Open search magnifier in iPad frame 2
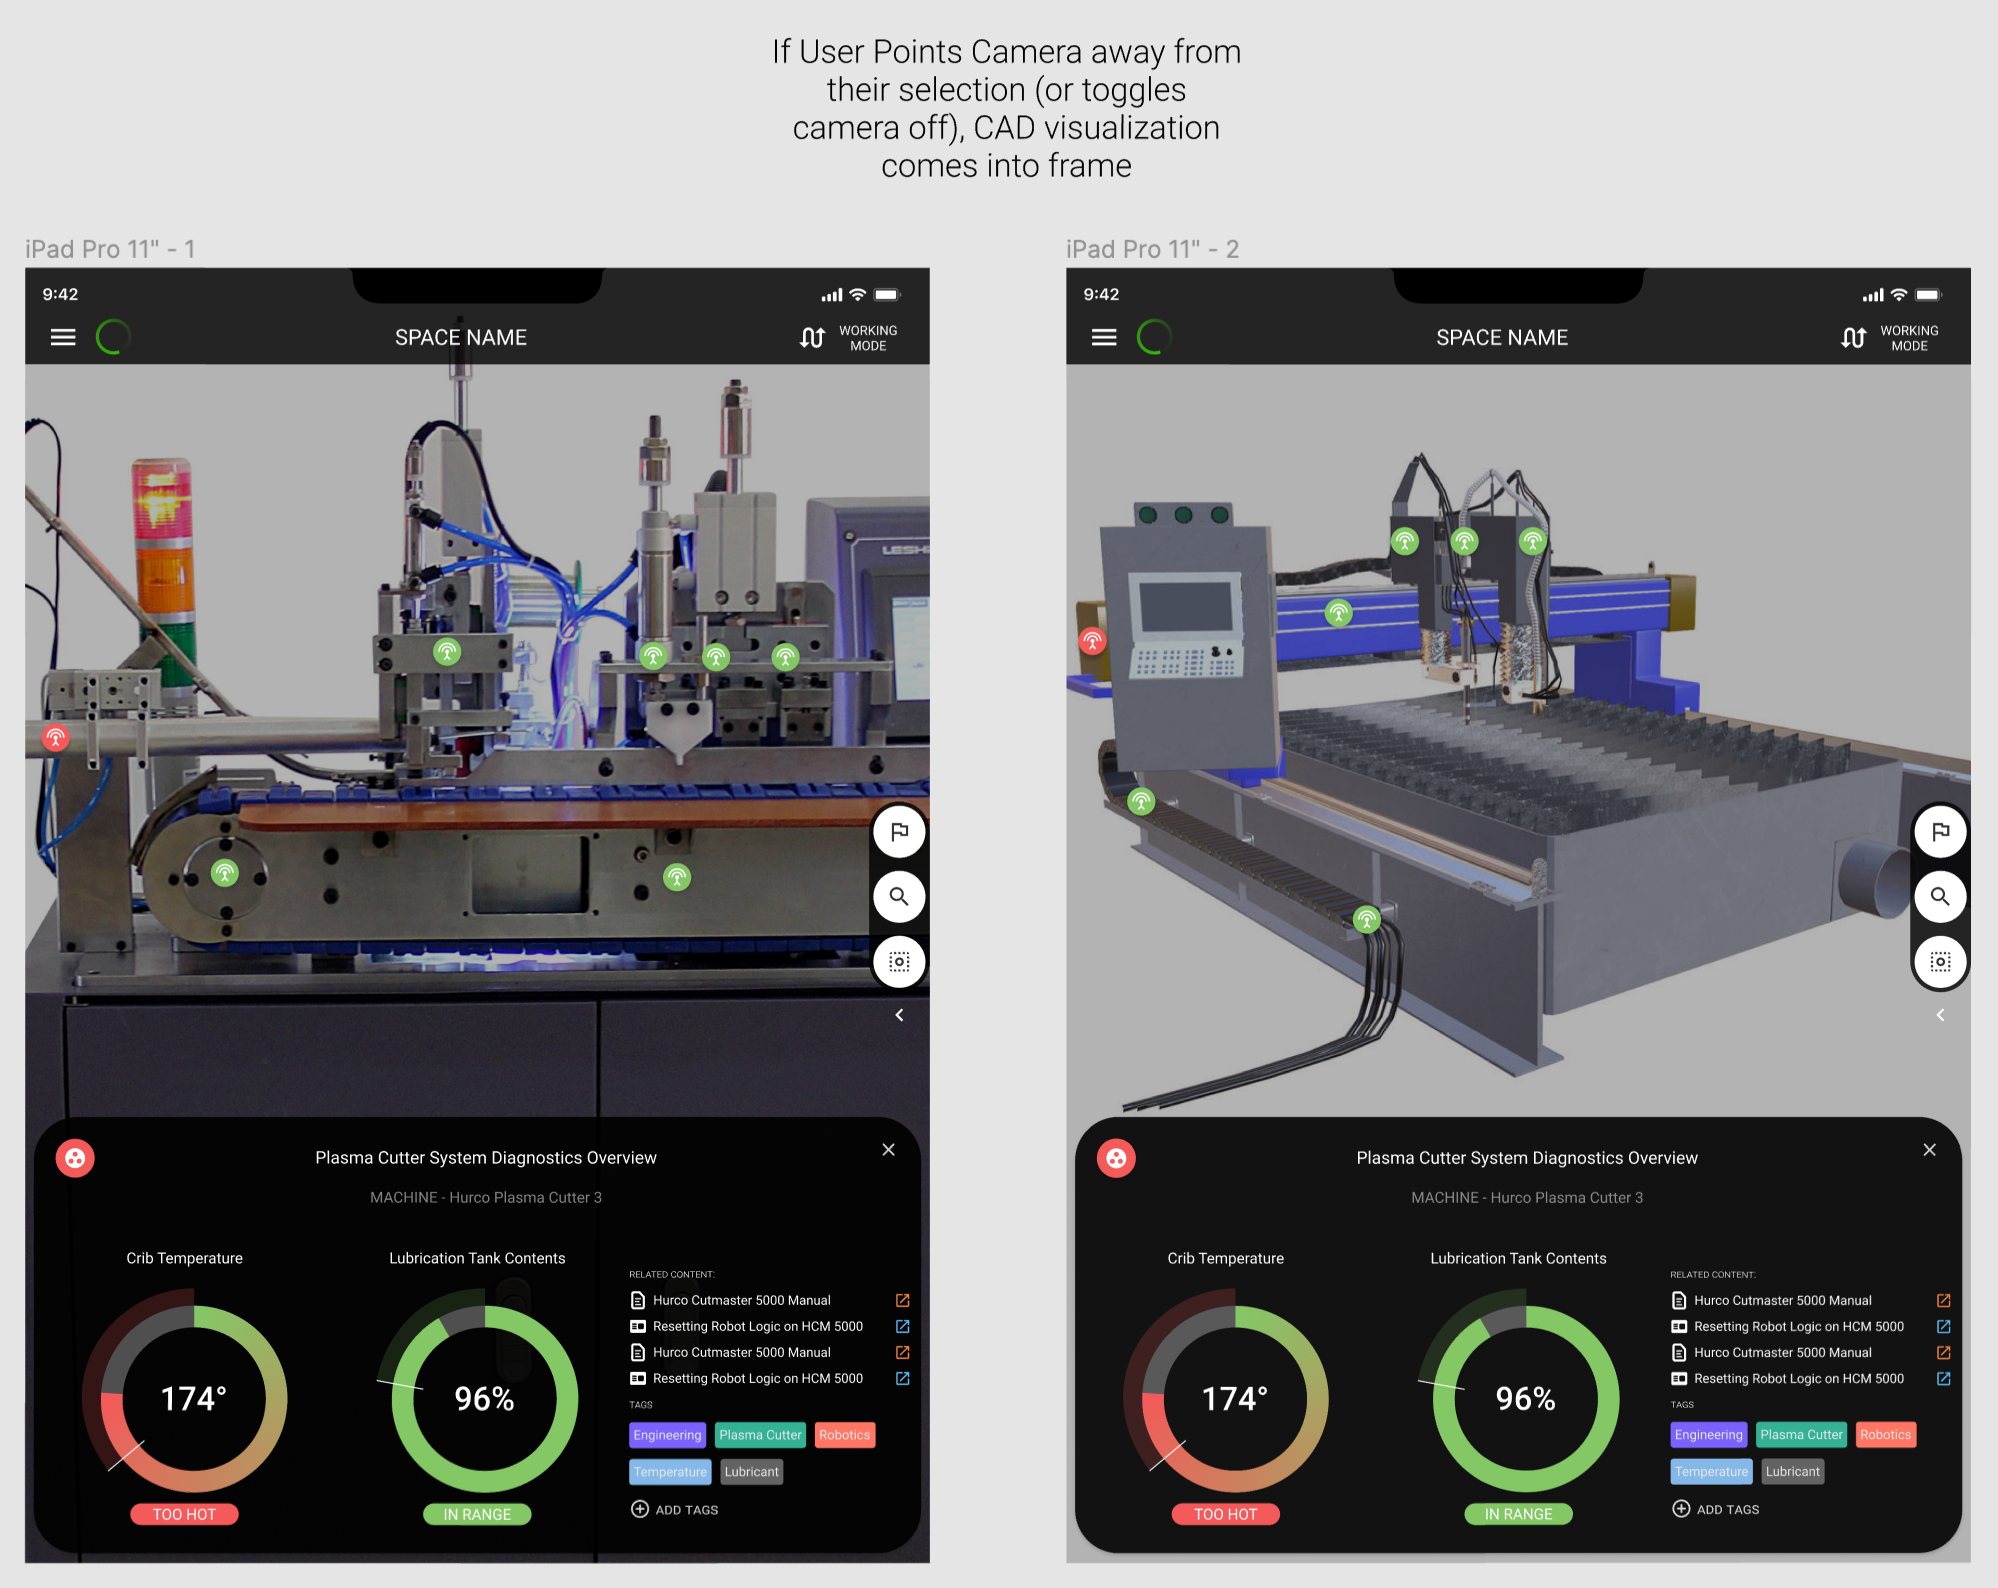 [1940, 897]
